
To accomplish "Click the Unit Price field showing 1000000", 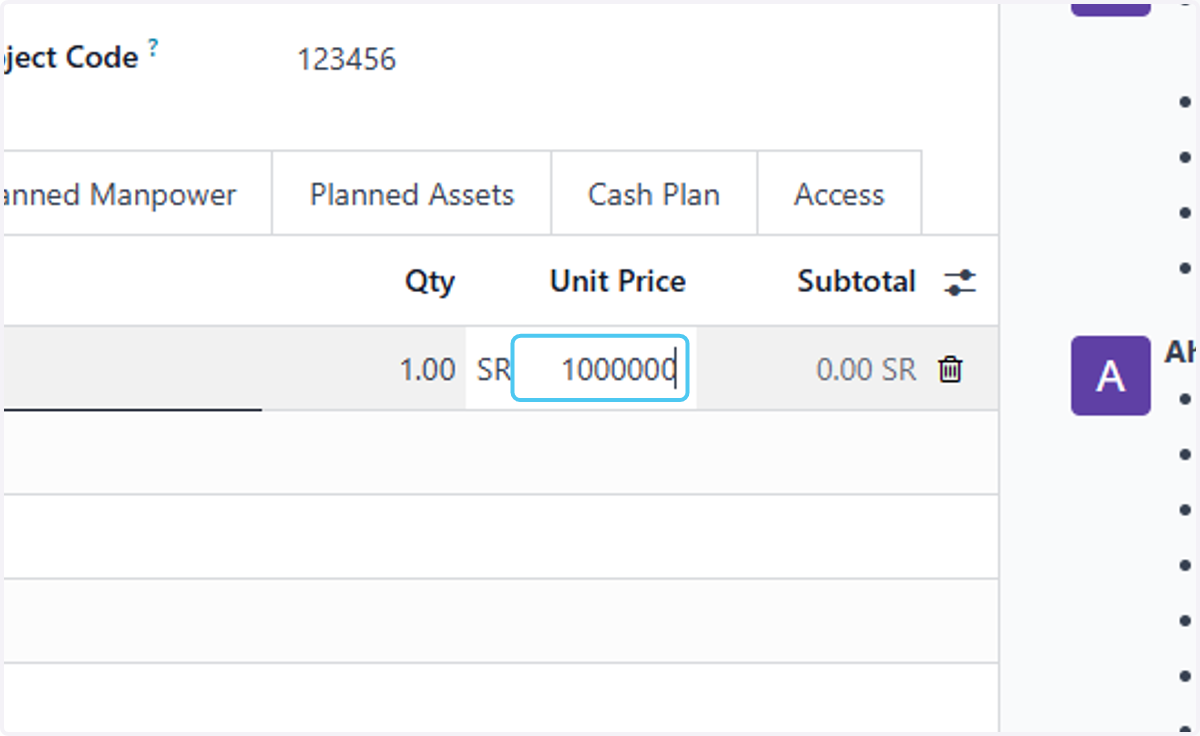I will click(x=600, y=369).
